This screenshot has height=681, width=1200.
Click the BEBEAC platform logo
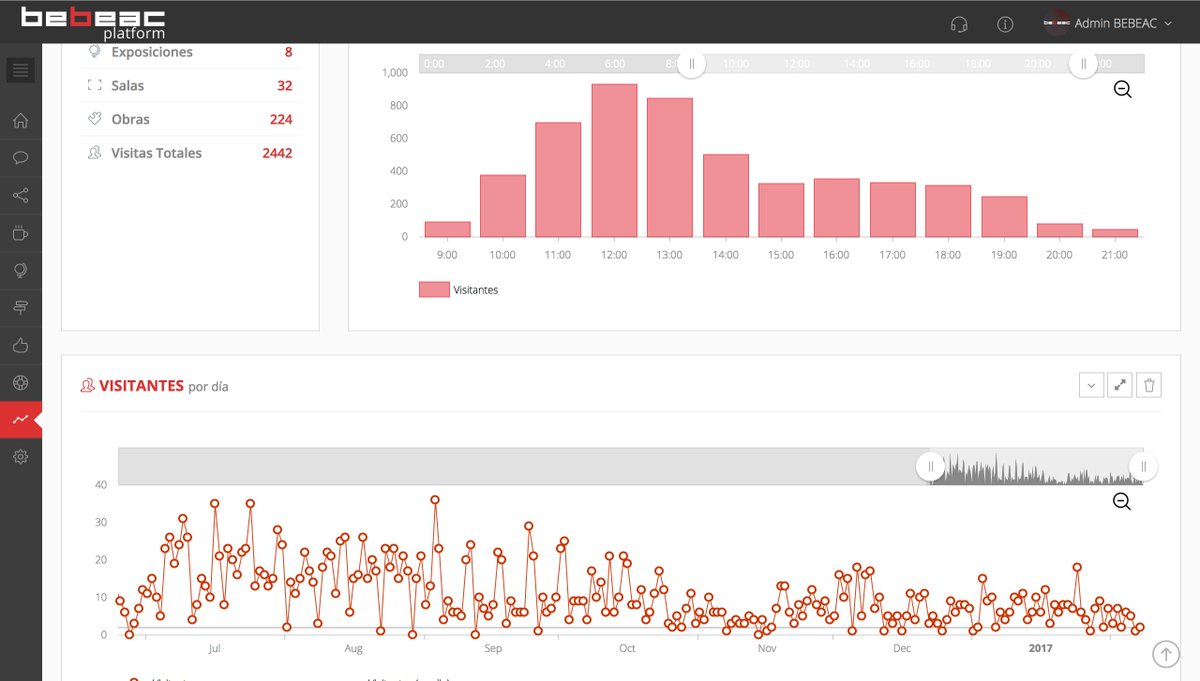93,22
